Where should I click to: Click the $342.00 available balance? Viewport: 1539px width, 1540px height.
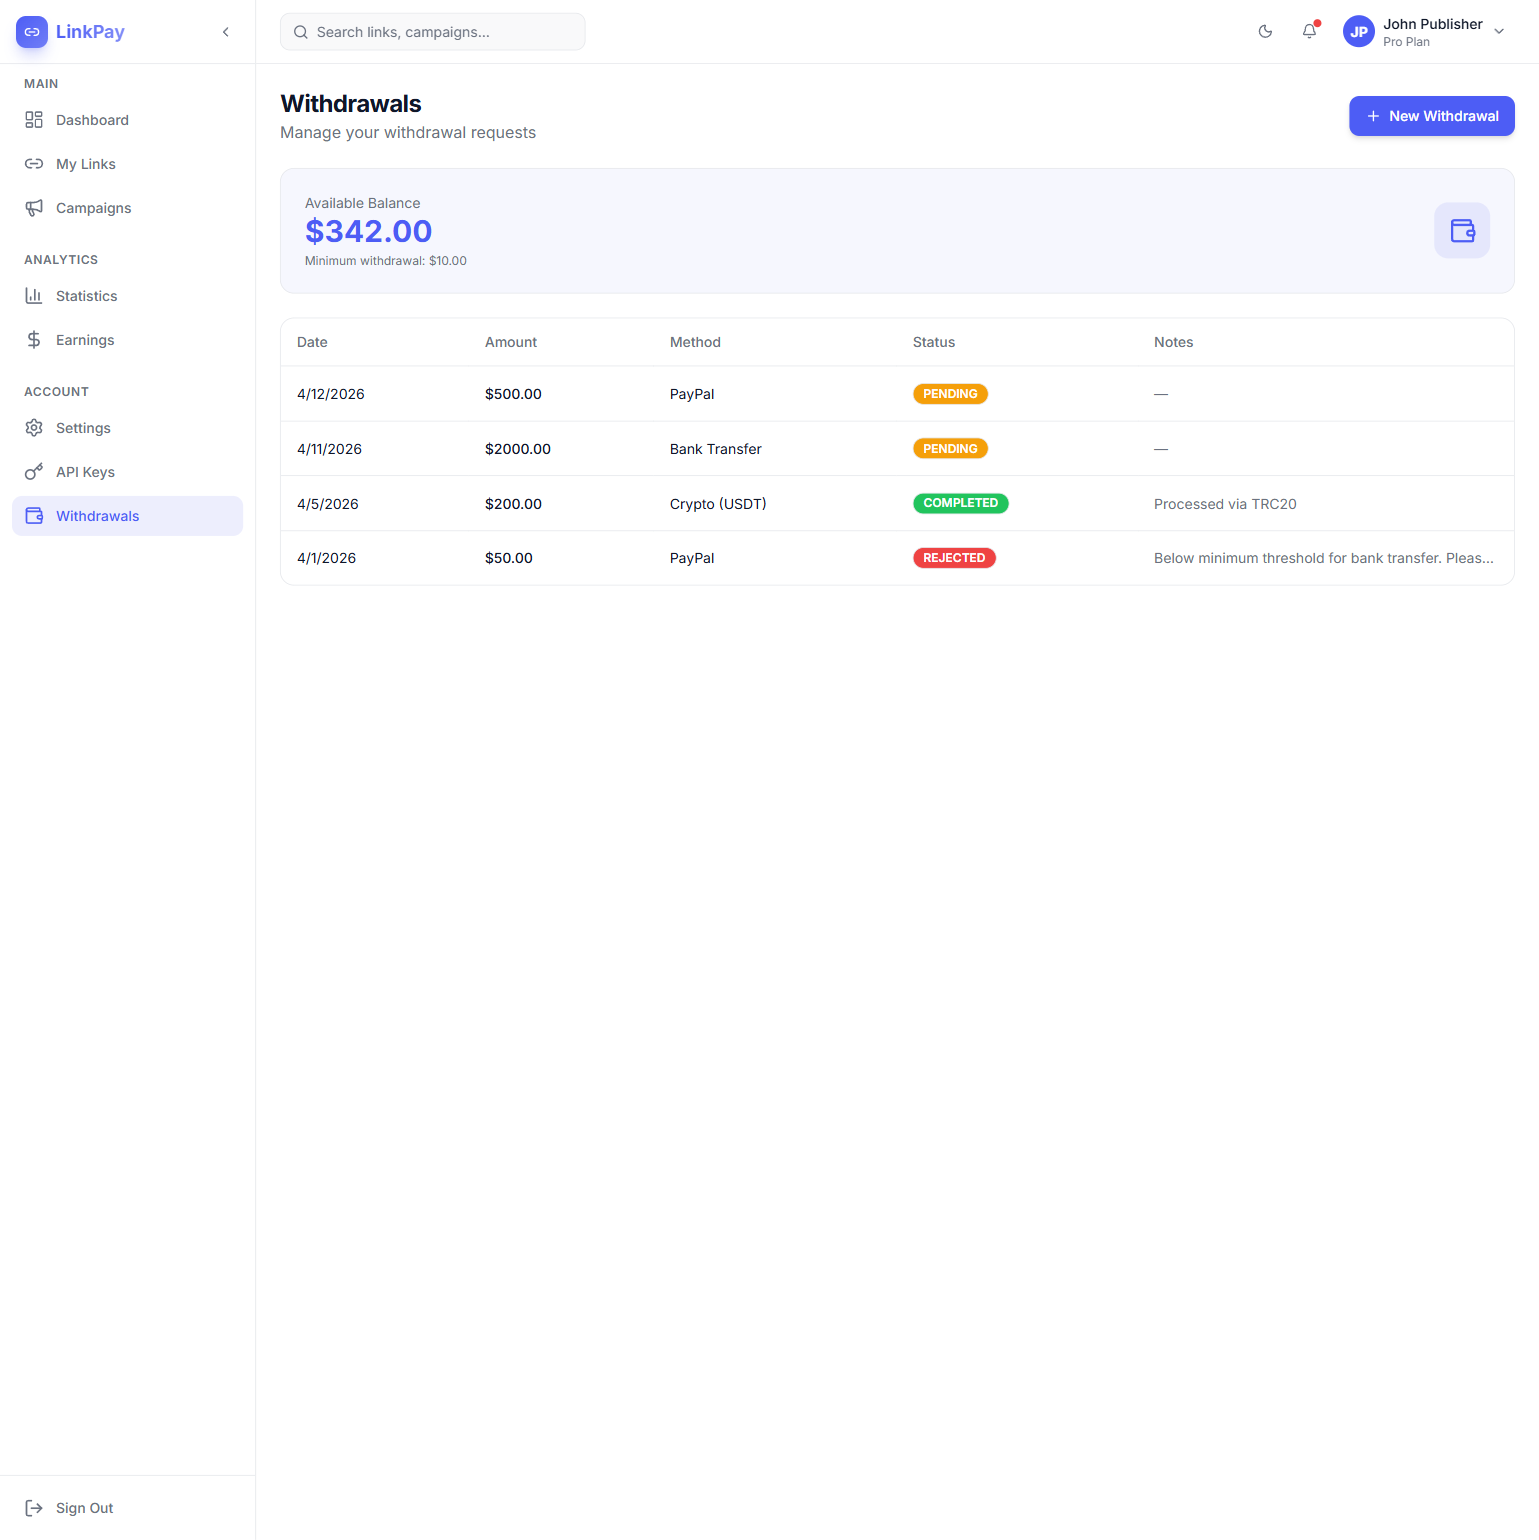tap(368, 231)
